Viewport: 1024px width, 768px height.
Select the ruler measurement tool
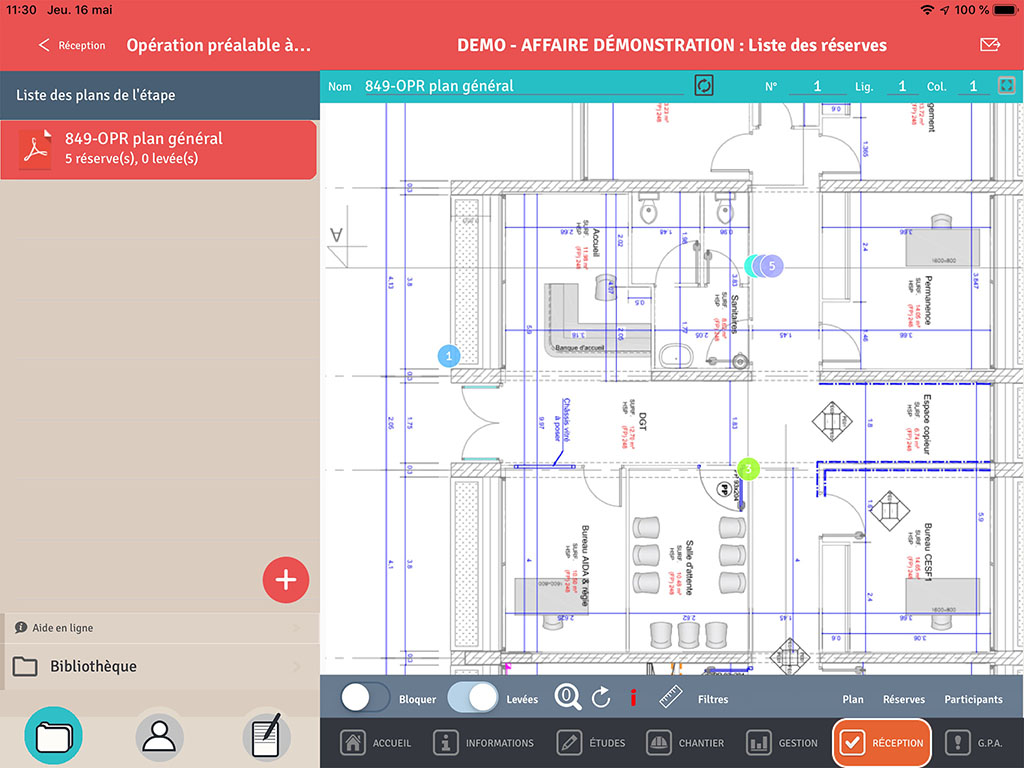(x=670, y=697)
